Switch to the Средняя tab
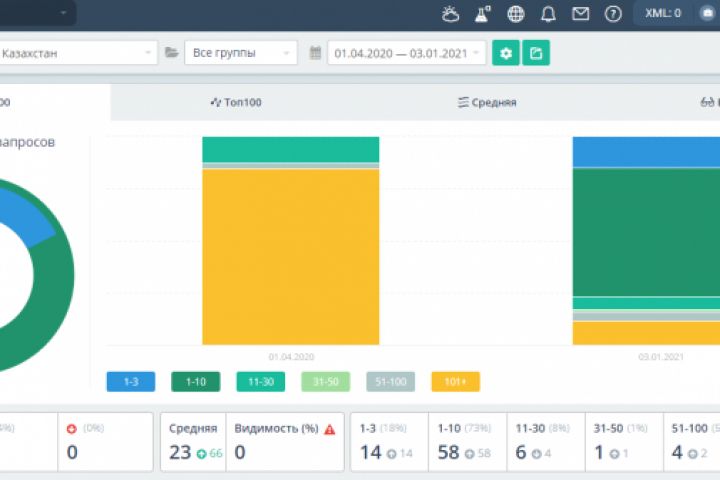Screen dimensions: 720x480 point(487,102)
